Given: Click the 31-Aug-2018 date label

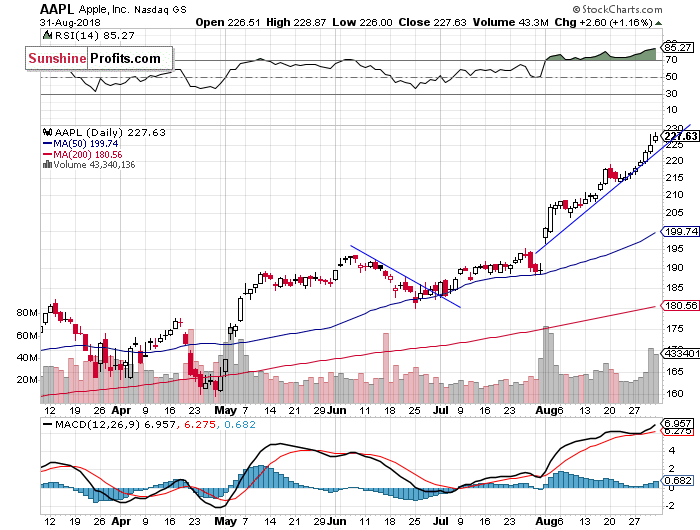Looking at the screenshot, I should 70,22.
